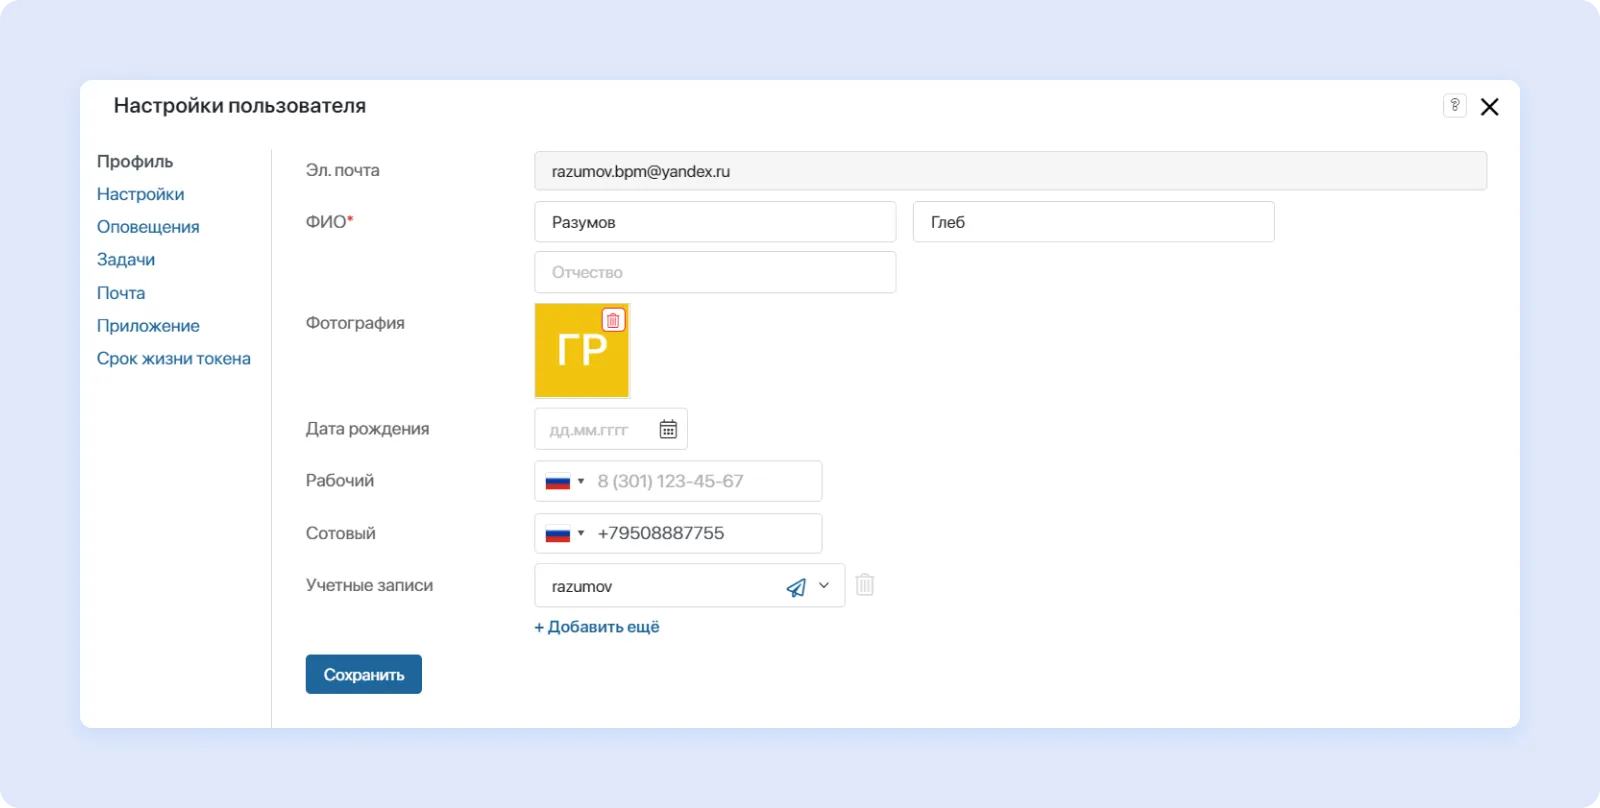
Task: Switch to the Задачи section
Action: point(126,260)
